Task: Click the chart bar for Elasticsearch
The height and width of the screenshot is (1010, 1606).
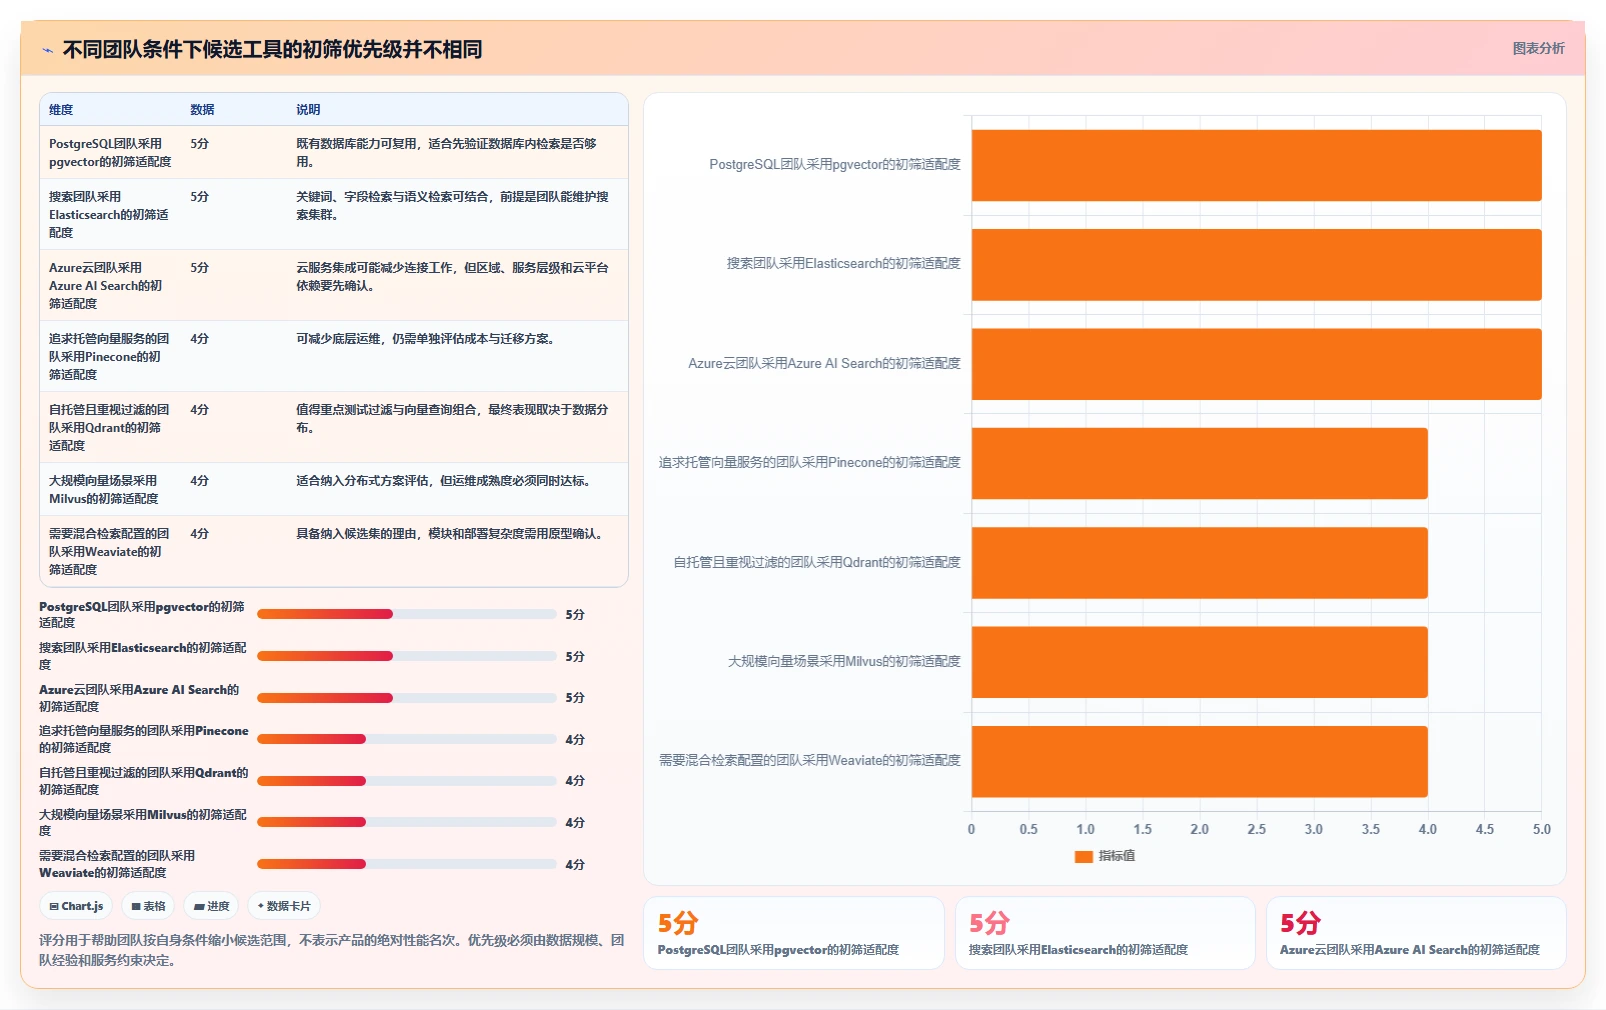Action: point(1256,265)
